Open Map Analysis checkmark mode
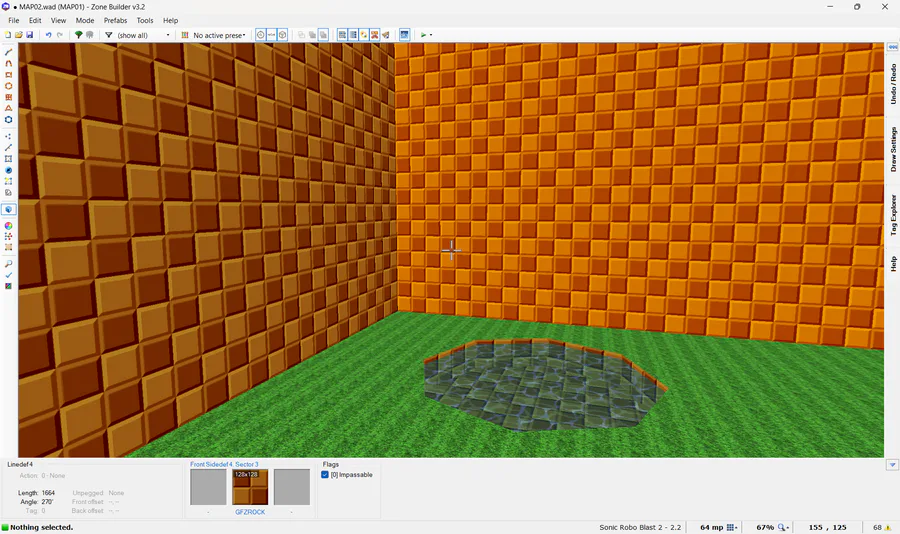Viewport: 900px width, 534px height. pyautogui.click(x=8, y=275)
